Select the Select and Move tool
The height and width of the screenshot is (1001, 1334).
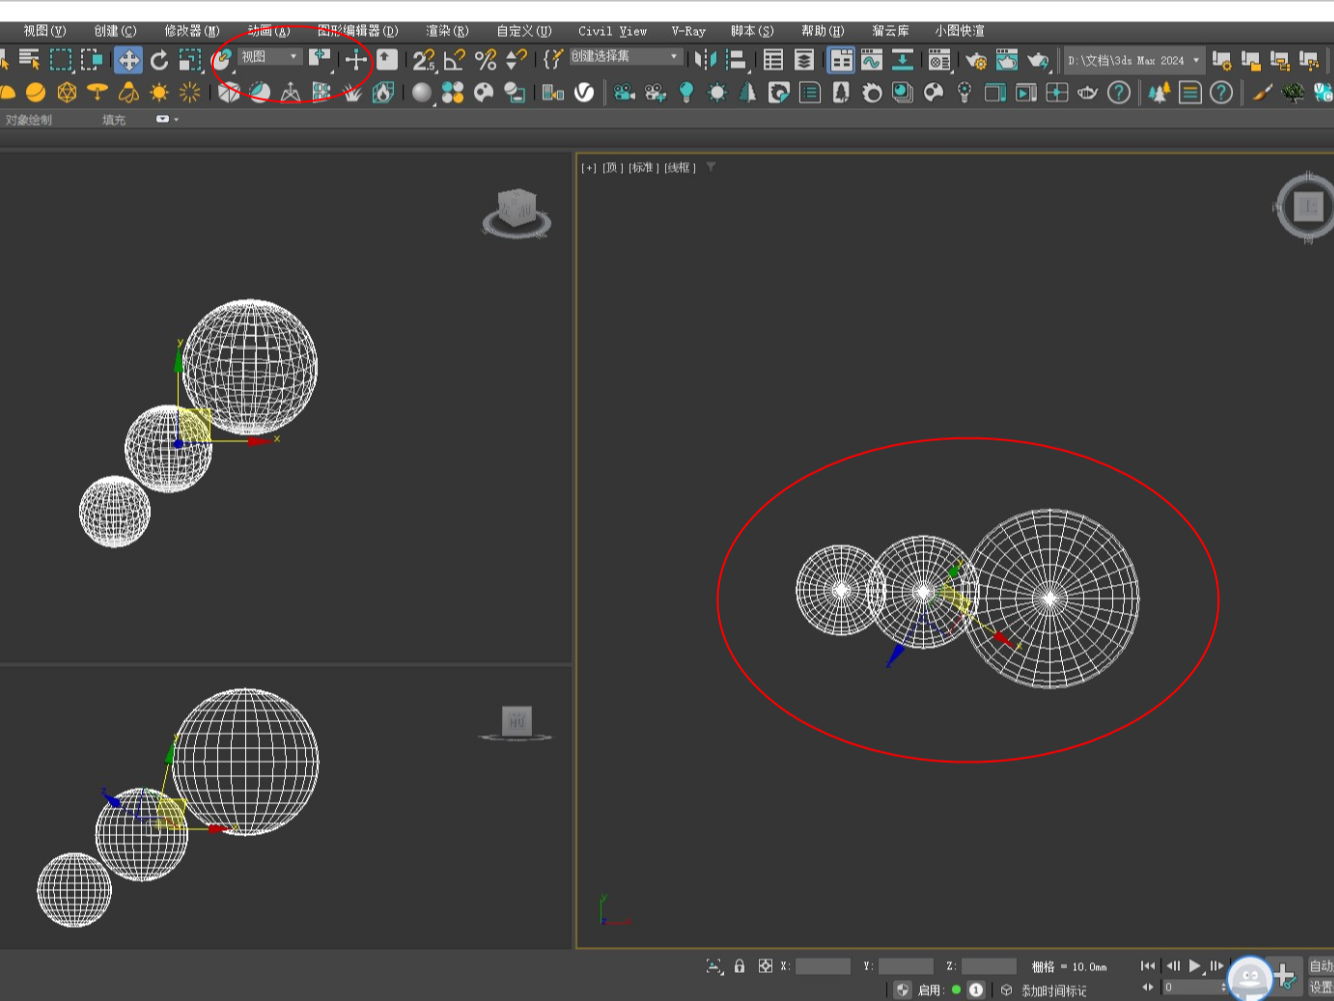[x=128, y=60]
